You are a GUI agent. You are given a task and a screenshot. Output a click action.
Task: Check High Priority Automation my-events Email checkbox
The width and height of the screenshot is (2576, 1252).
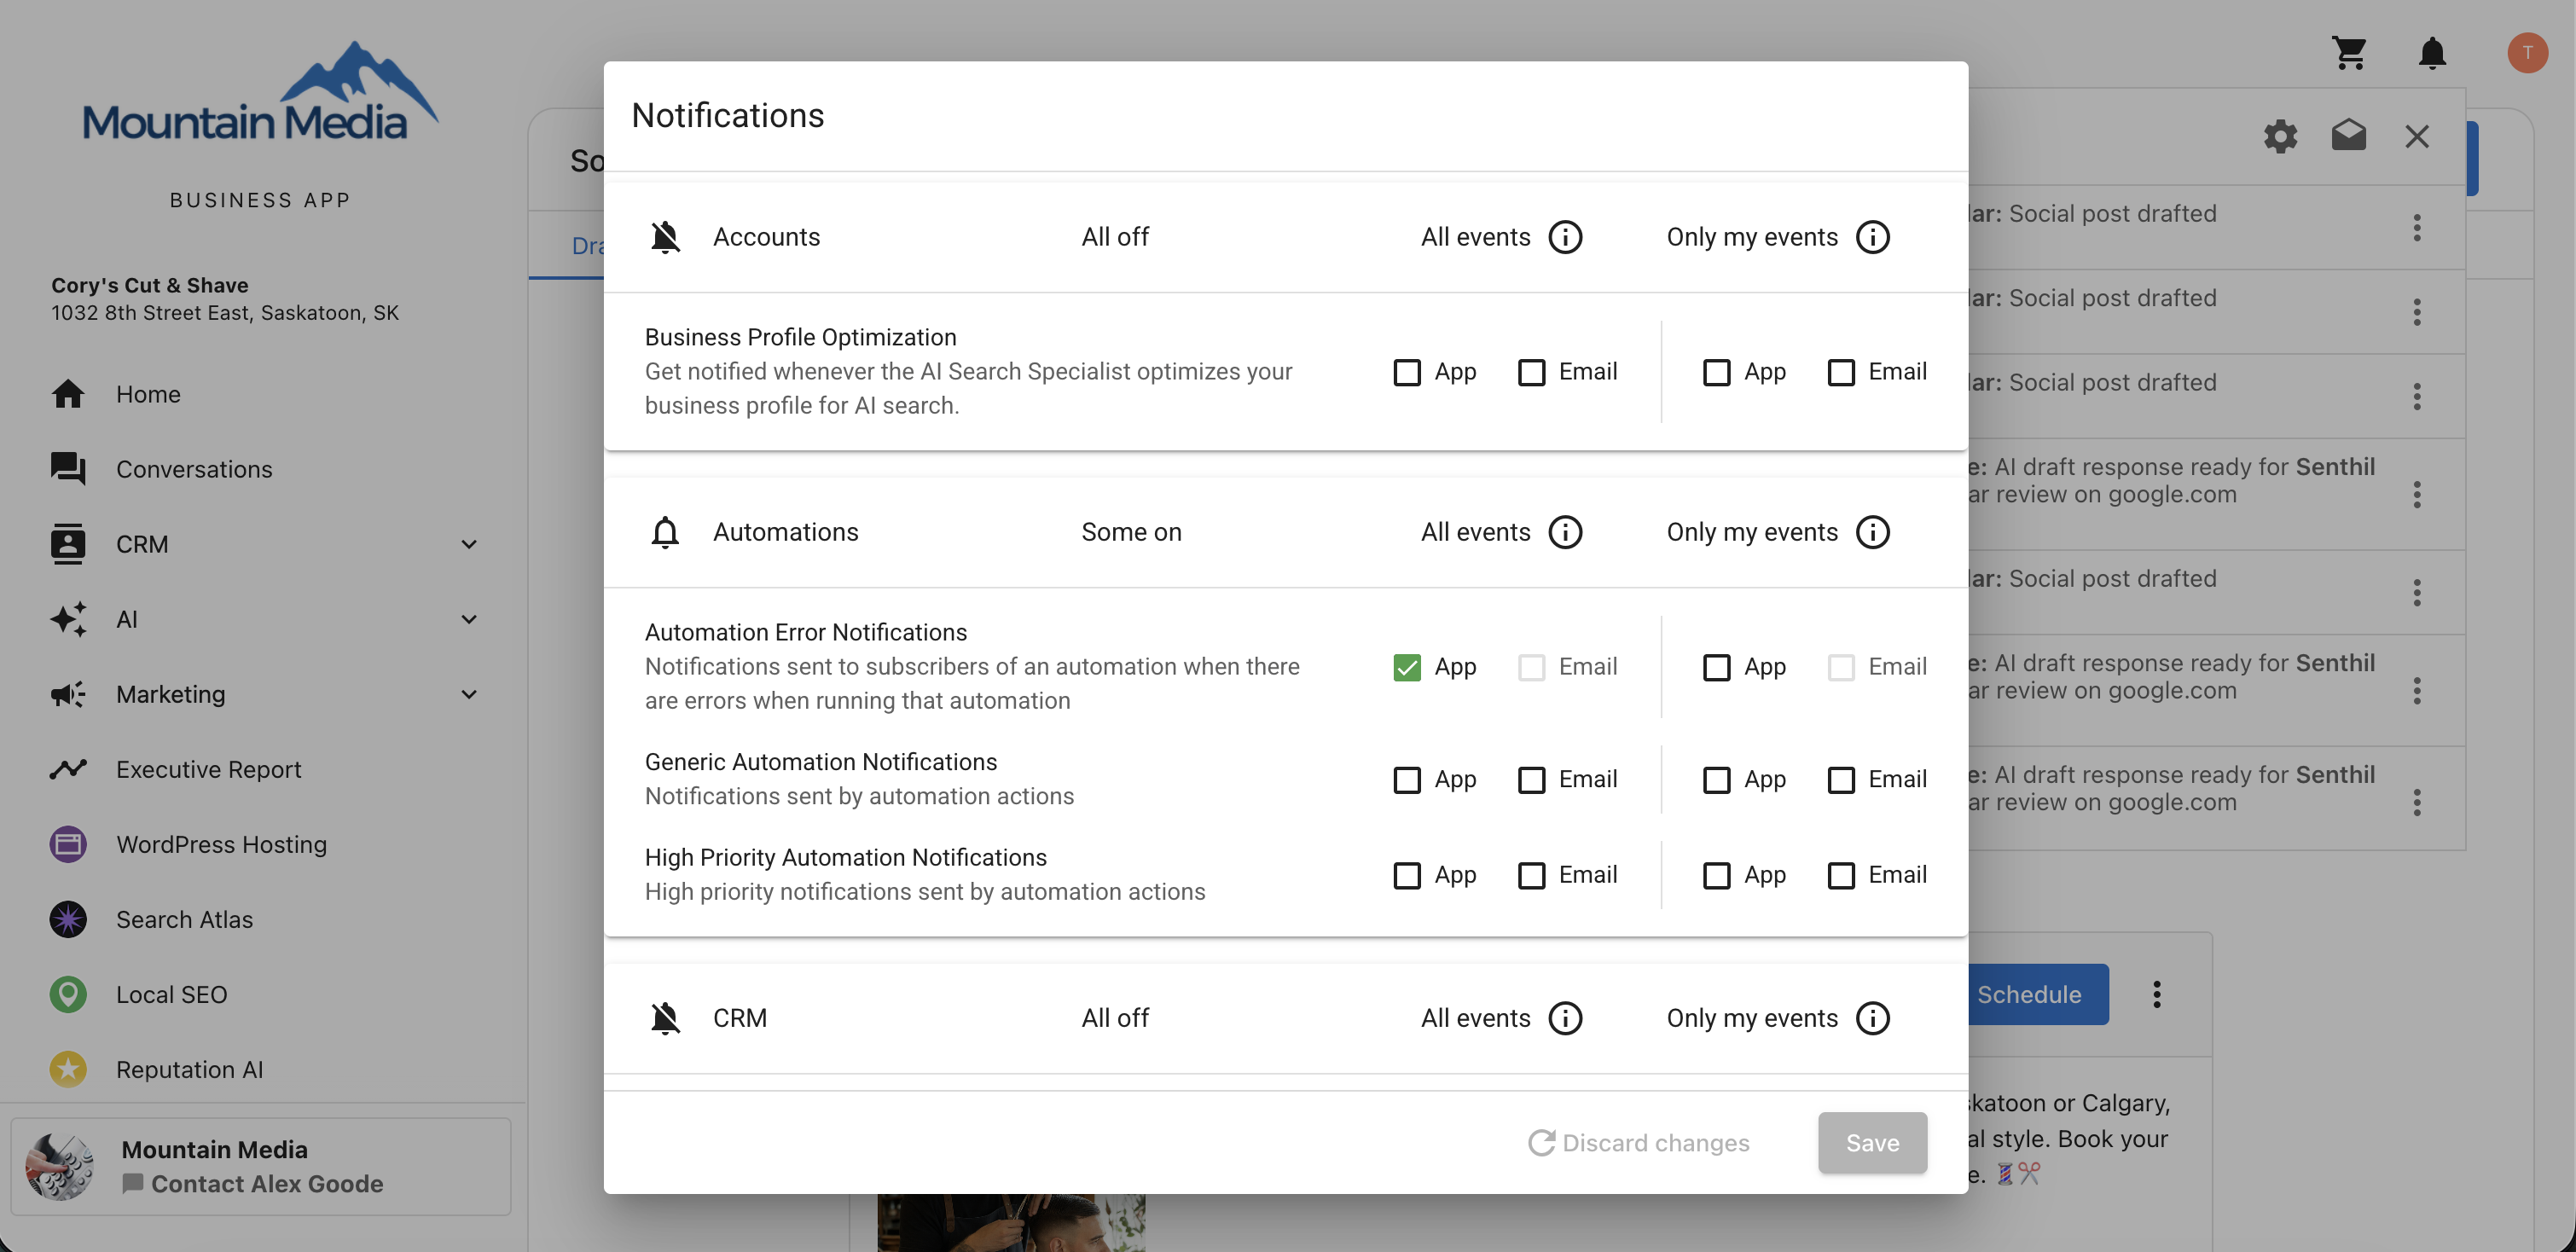tap(1840, 875)
